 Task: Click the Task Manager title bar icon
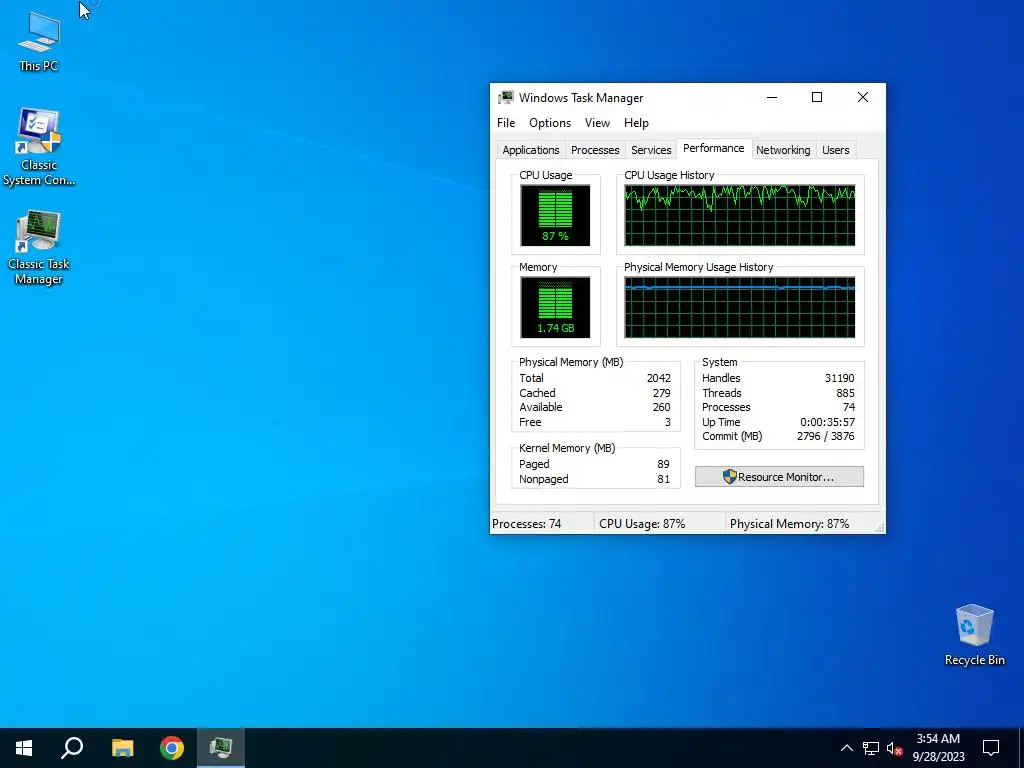(505, 98)
